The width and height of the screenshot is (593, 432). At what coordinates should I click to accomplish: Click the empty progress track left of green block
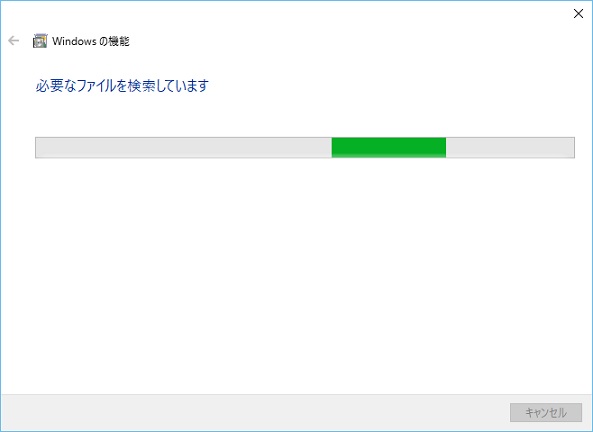click(x=184, y=147)
